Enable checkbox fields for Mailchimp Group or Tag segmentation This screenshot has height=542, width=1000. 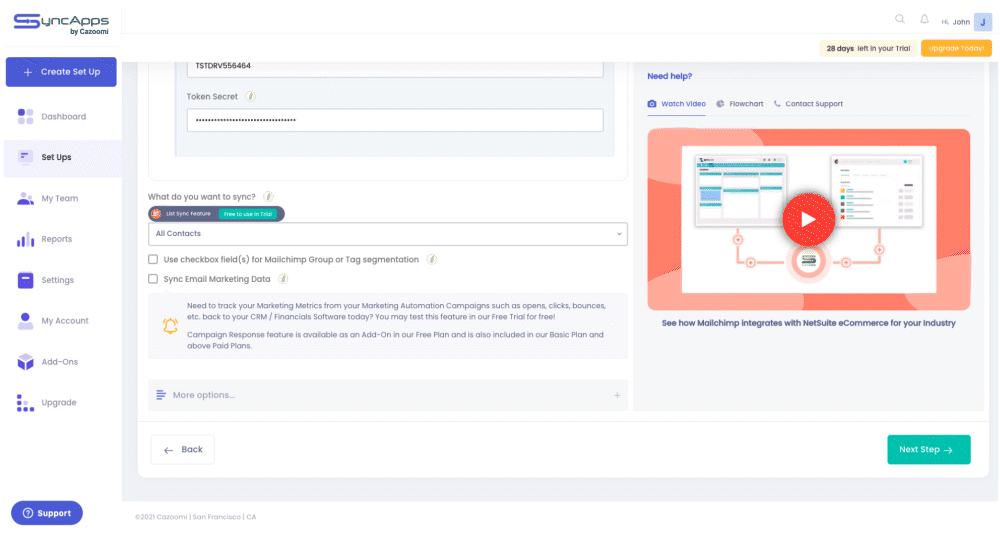[153, 259]
